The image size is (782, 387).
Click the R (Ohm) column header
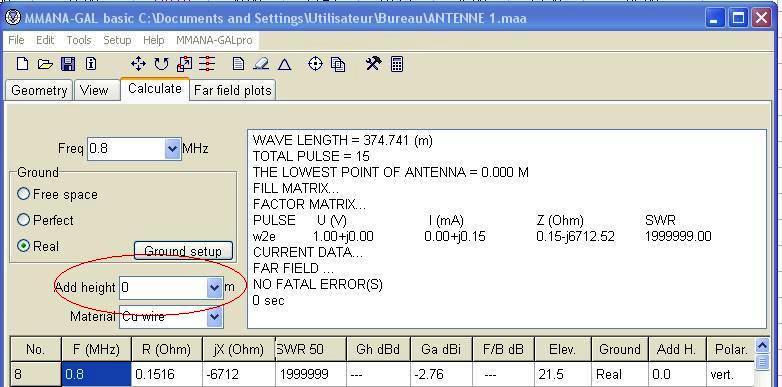click(167, 349)
